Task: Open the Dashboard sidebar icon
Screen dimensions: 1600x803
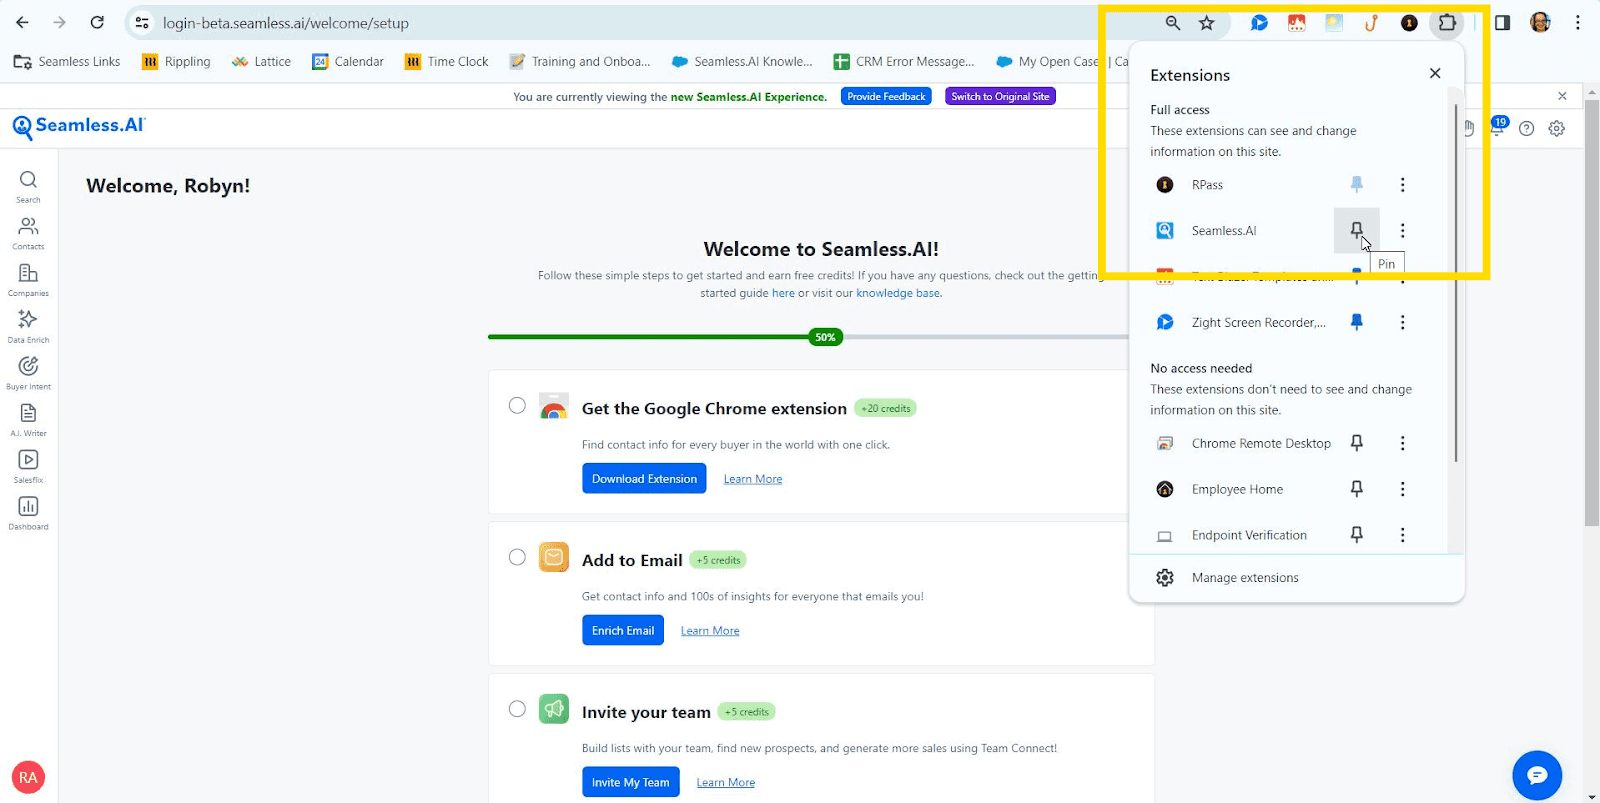Action: (28, 512)
